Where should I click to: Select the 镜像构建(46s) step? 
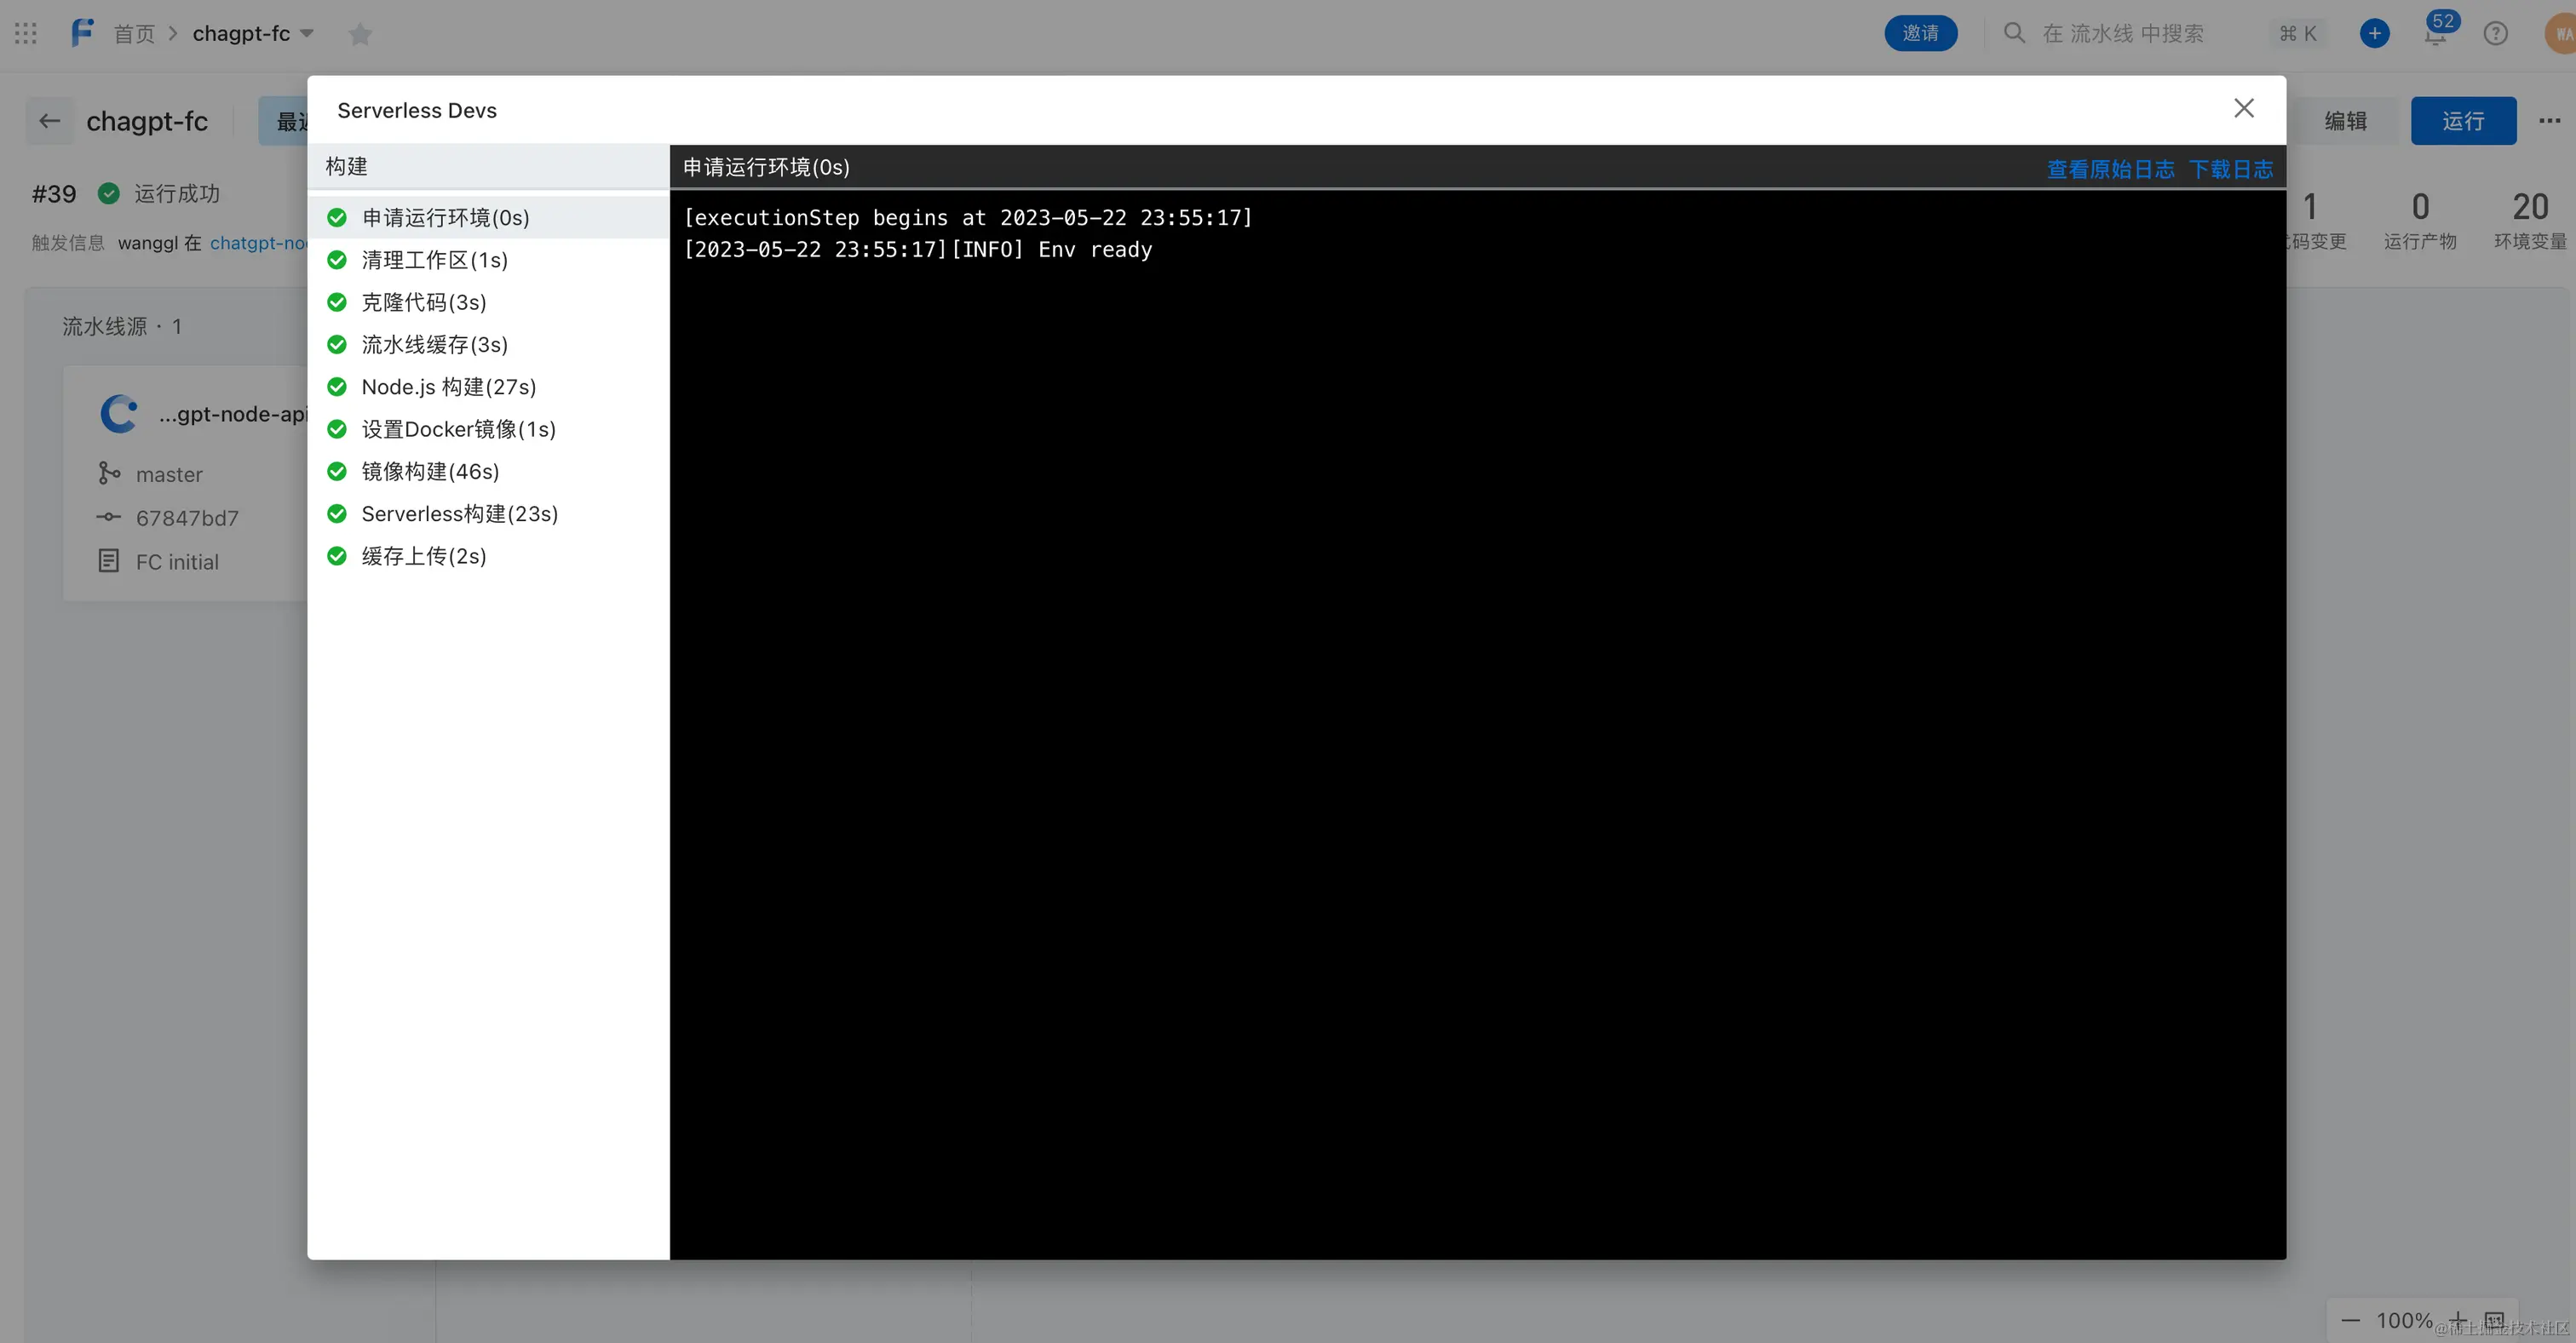click(x=430, y=471)
